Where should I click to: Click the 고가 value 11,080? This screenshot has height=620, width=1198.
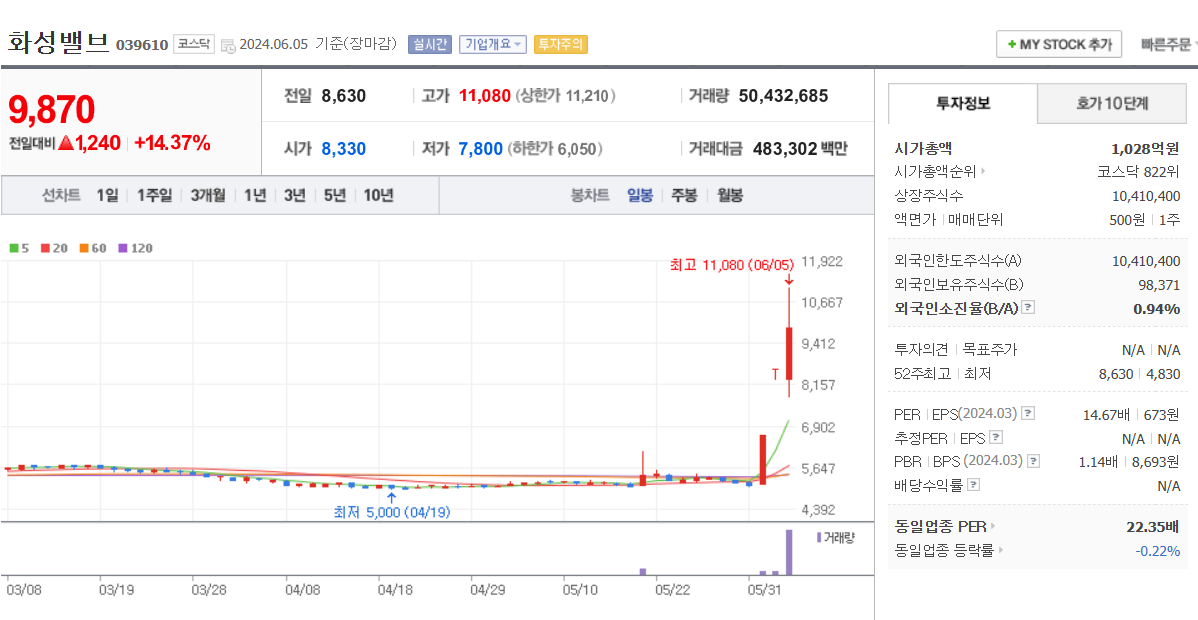tap(484, 96)
